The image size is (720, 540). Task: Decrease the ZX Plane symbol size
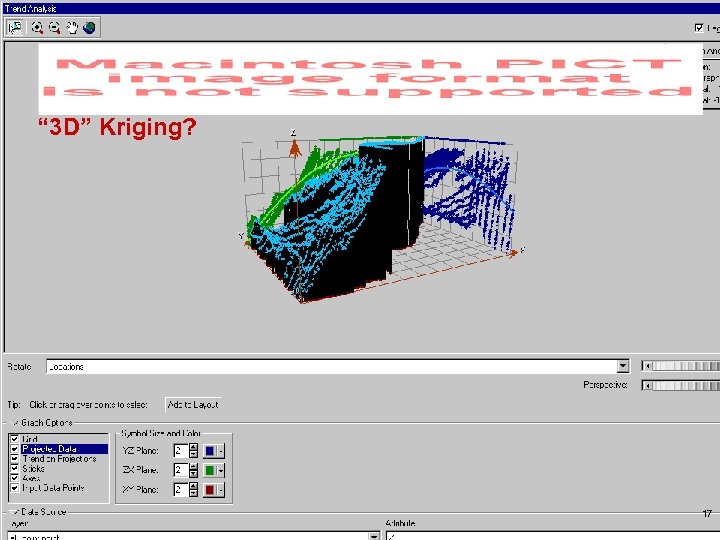193,473
